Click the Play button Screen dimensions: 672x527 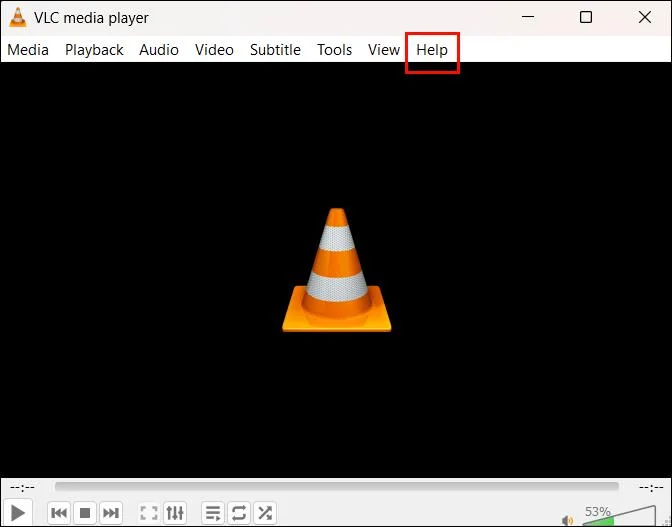pyautogui.click(x=18, y=512)
